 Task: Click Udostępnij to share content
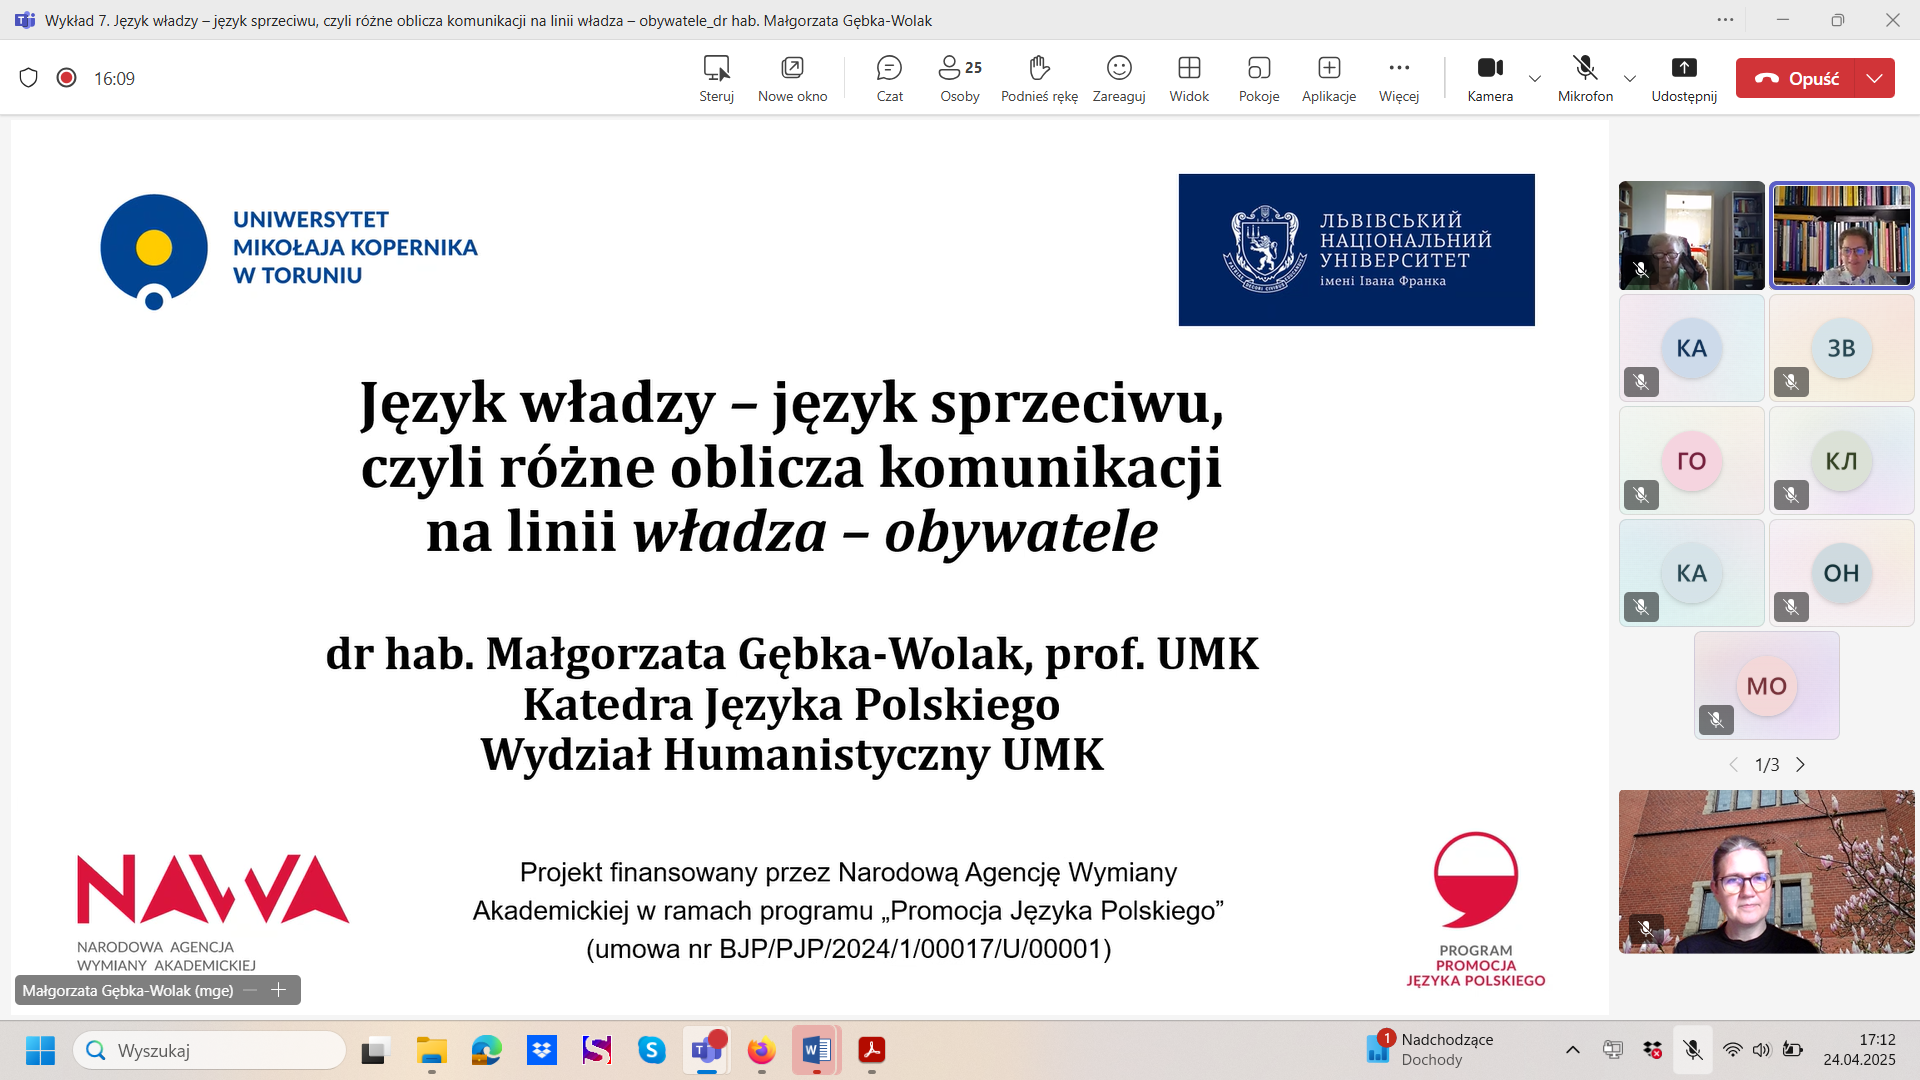[1684, 78]
